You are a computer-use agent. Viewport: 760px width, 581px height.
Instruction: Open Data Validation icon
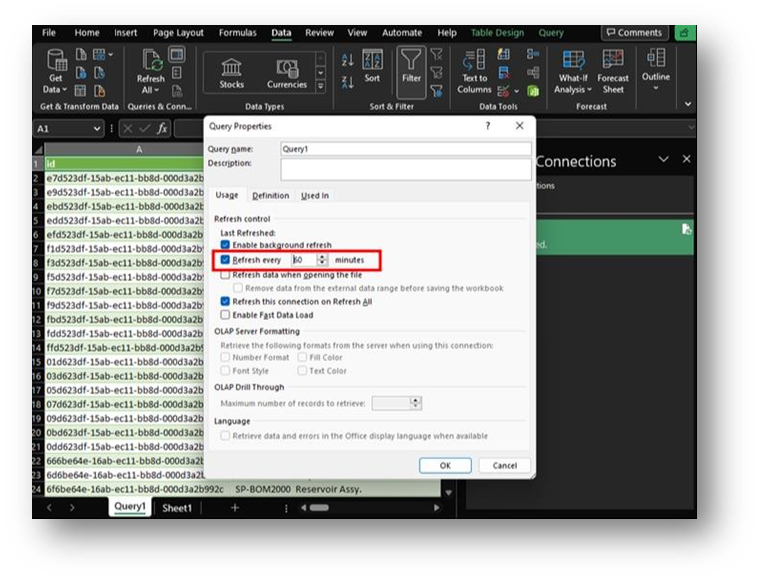pos(504,91)
